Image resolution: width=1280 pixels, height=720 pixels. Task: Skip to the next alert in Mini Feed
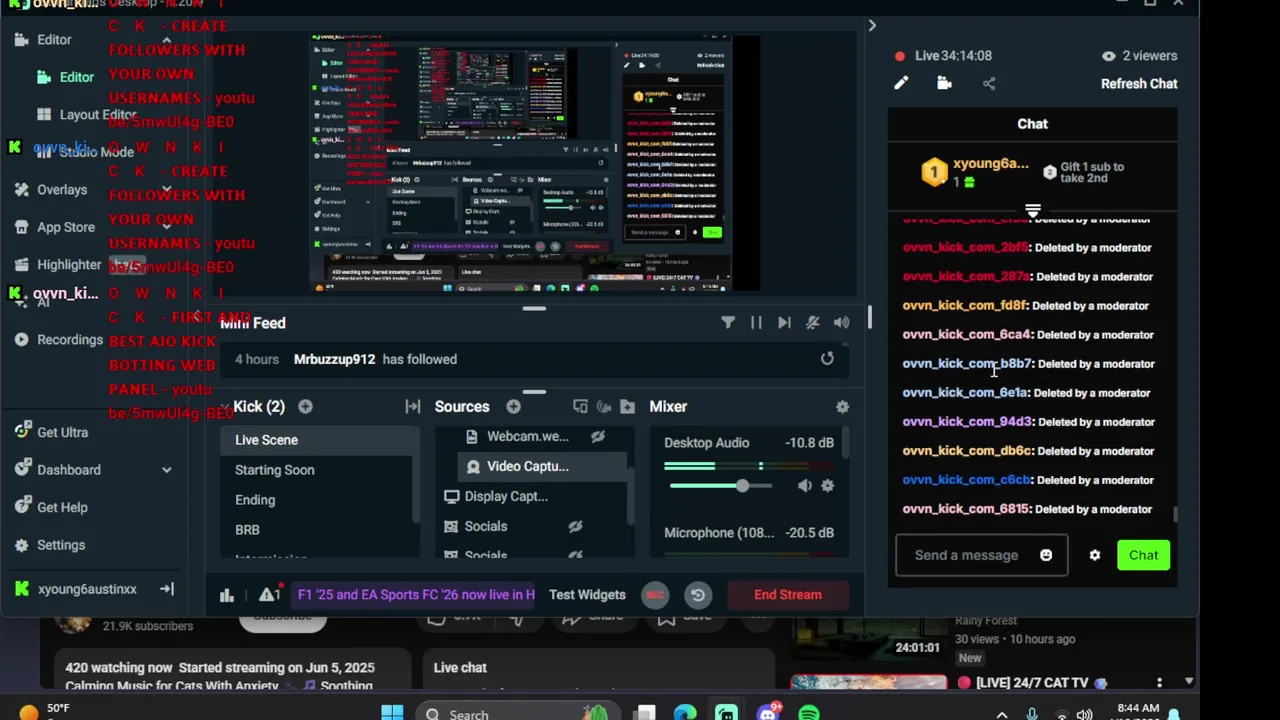784,323
